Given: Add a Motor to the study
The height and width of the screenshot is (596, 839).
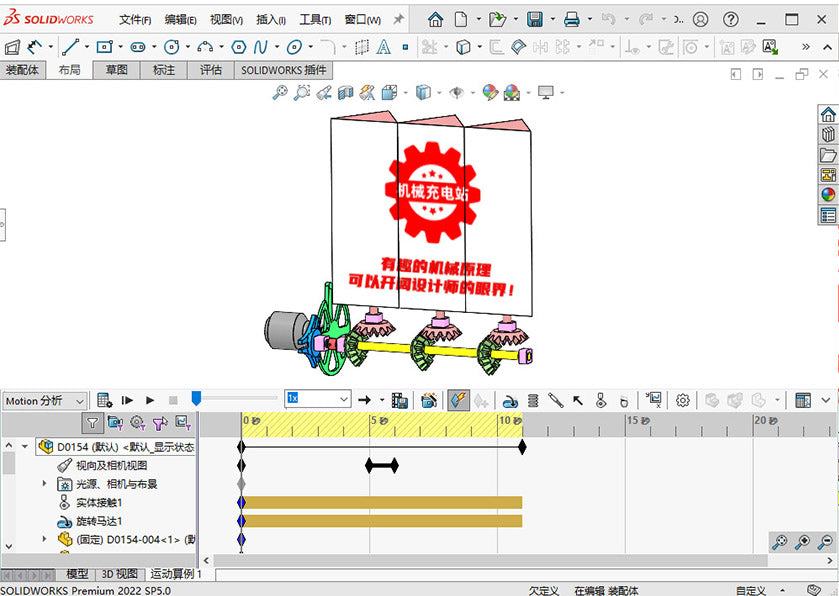Looking at the screenshot, I should pos(510,400).
